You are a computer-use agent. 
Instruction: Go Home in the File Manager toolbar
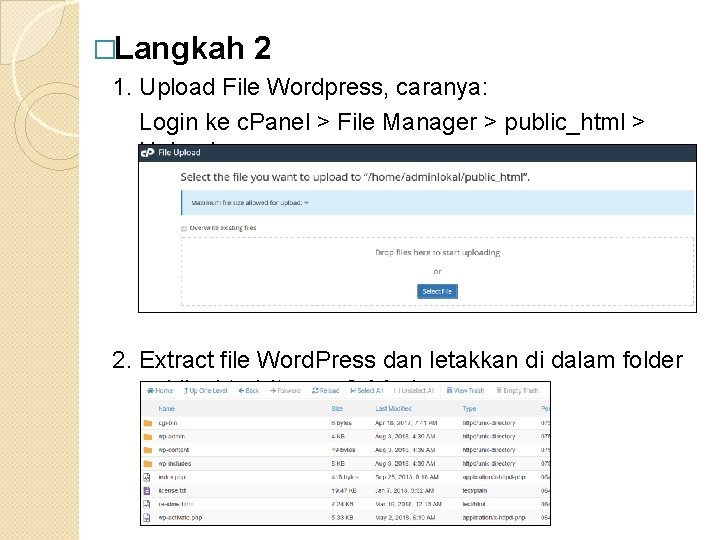[160, 391]
